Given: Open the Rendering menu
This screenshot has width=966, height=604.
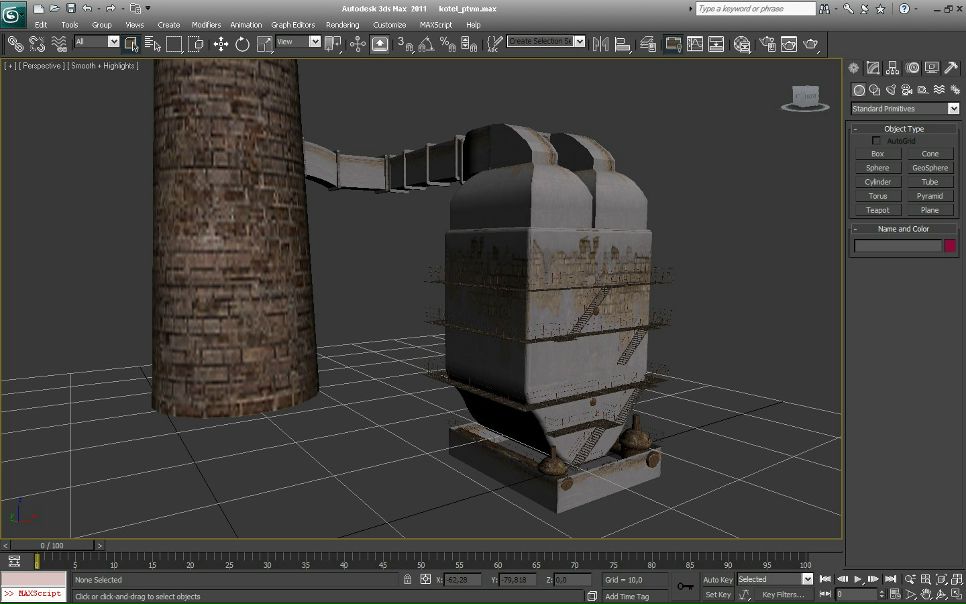Looking at the screenshot, I should 342,24.
